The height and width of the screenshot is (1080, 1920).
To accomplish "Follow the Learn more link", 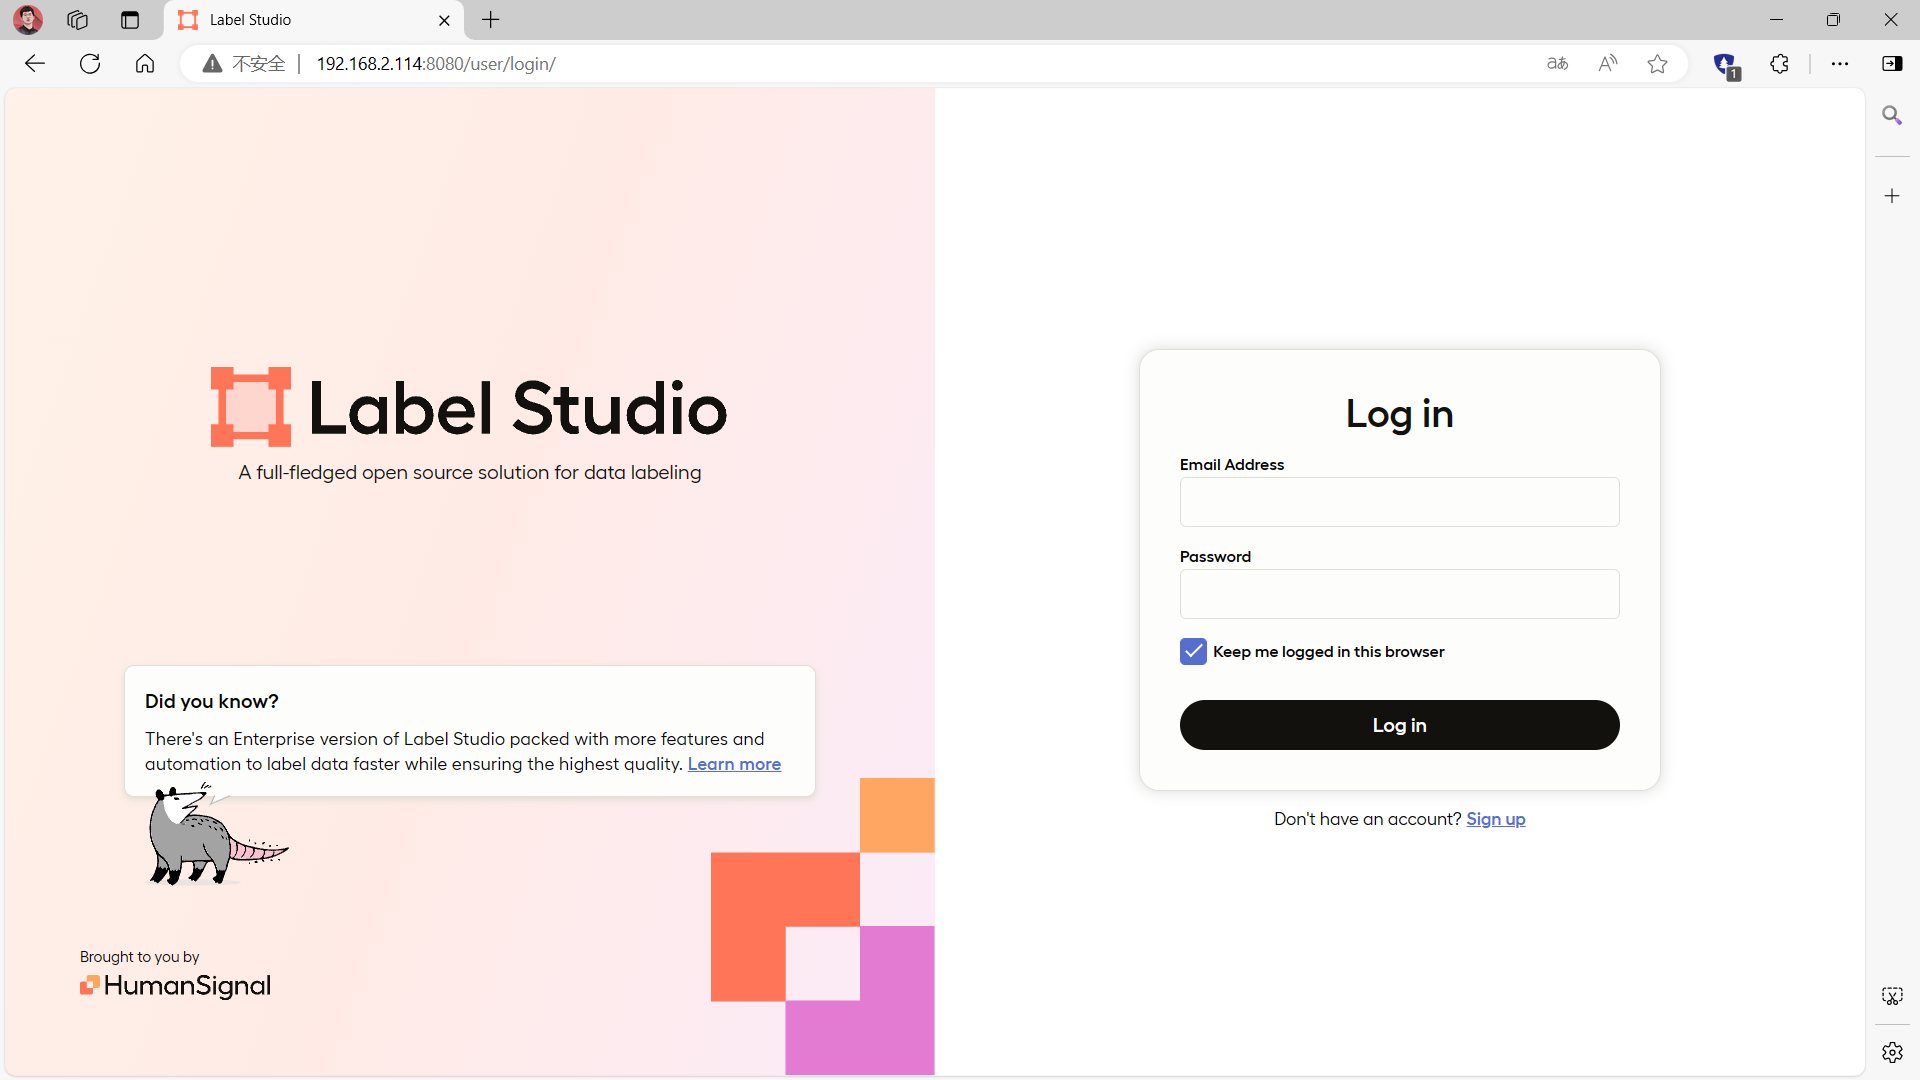I will pos(734,764).
